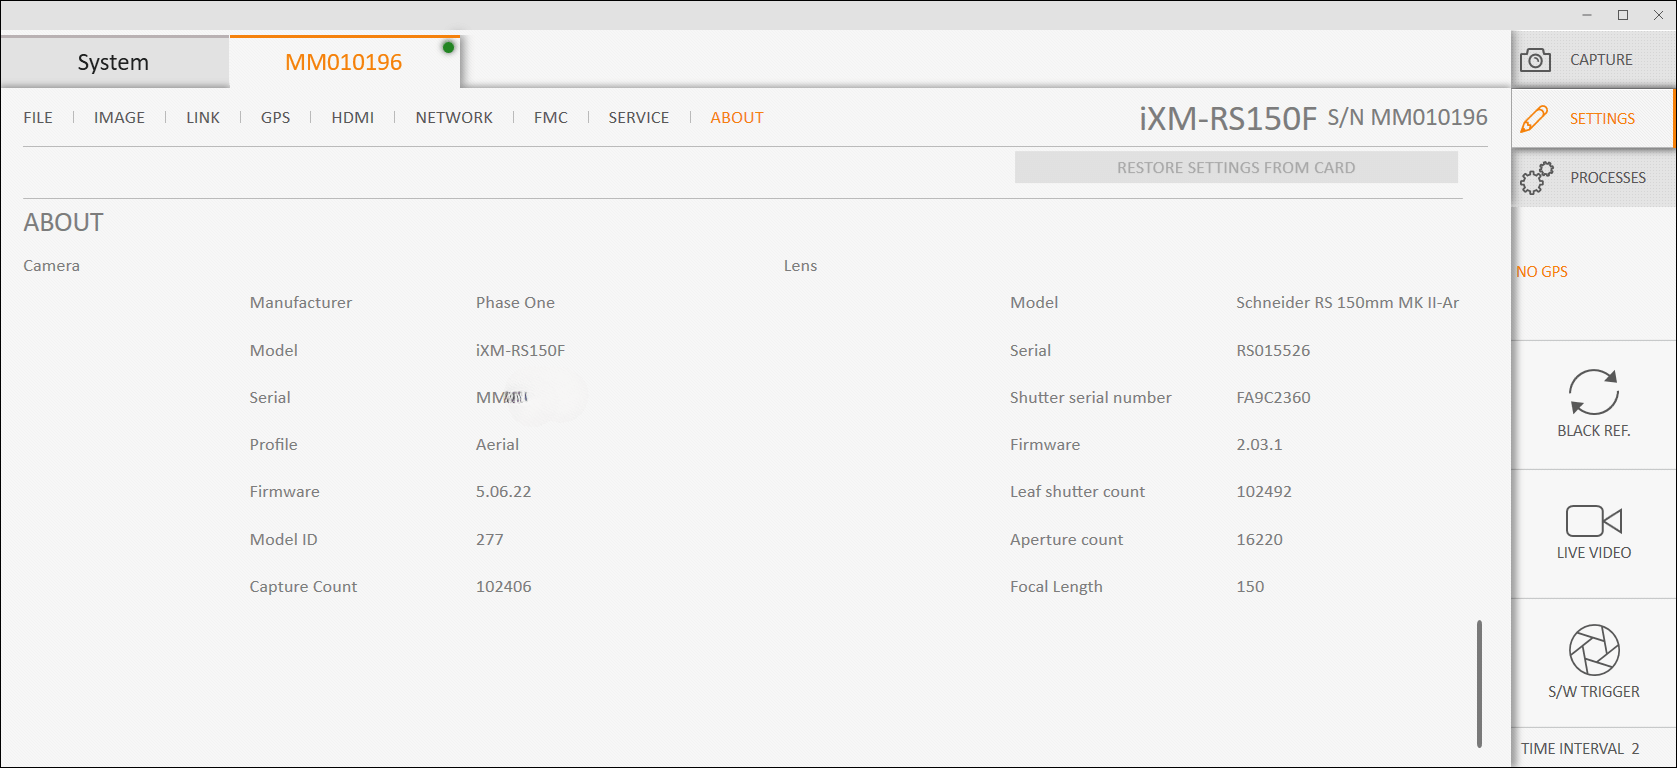Maximize the application window
Image resolution: width=1677 pixels, height=768 pixels.
(1623, 15)
